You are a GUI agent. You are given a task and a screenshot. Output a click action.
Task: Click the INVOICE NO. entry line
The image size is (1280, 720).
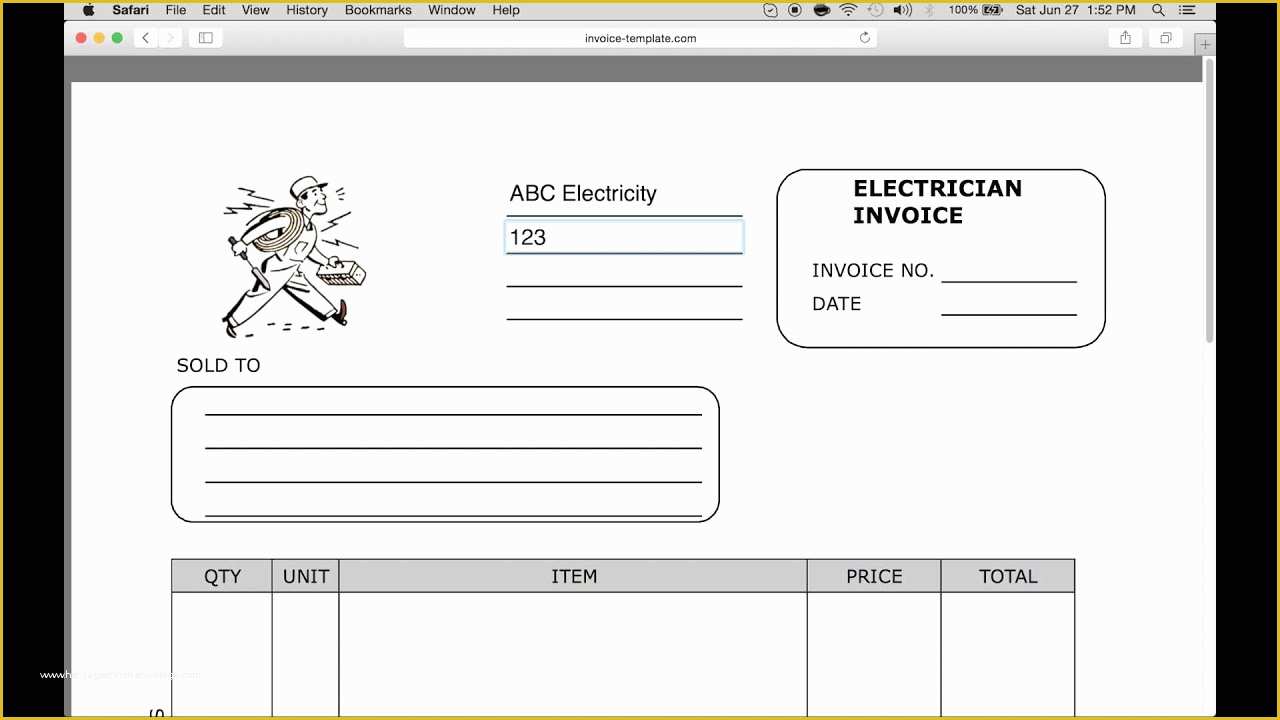point(1009,271)
